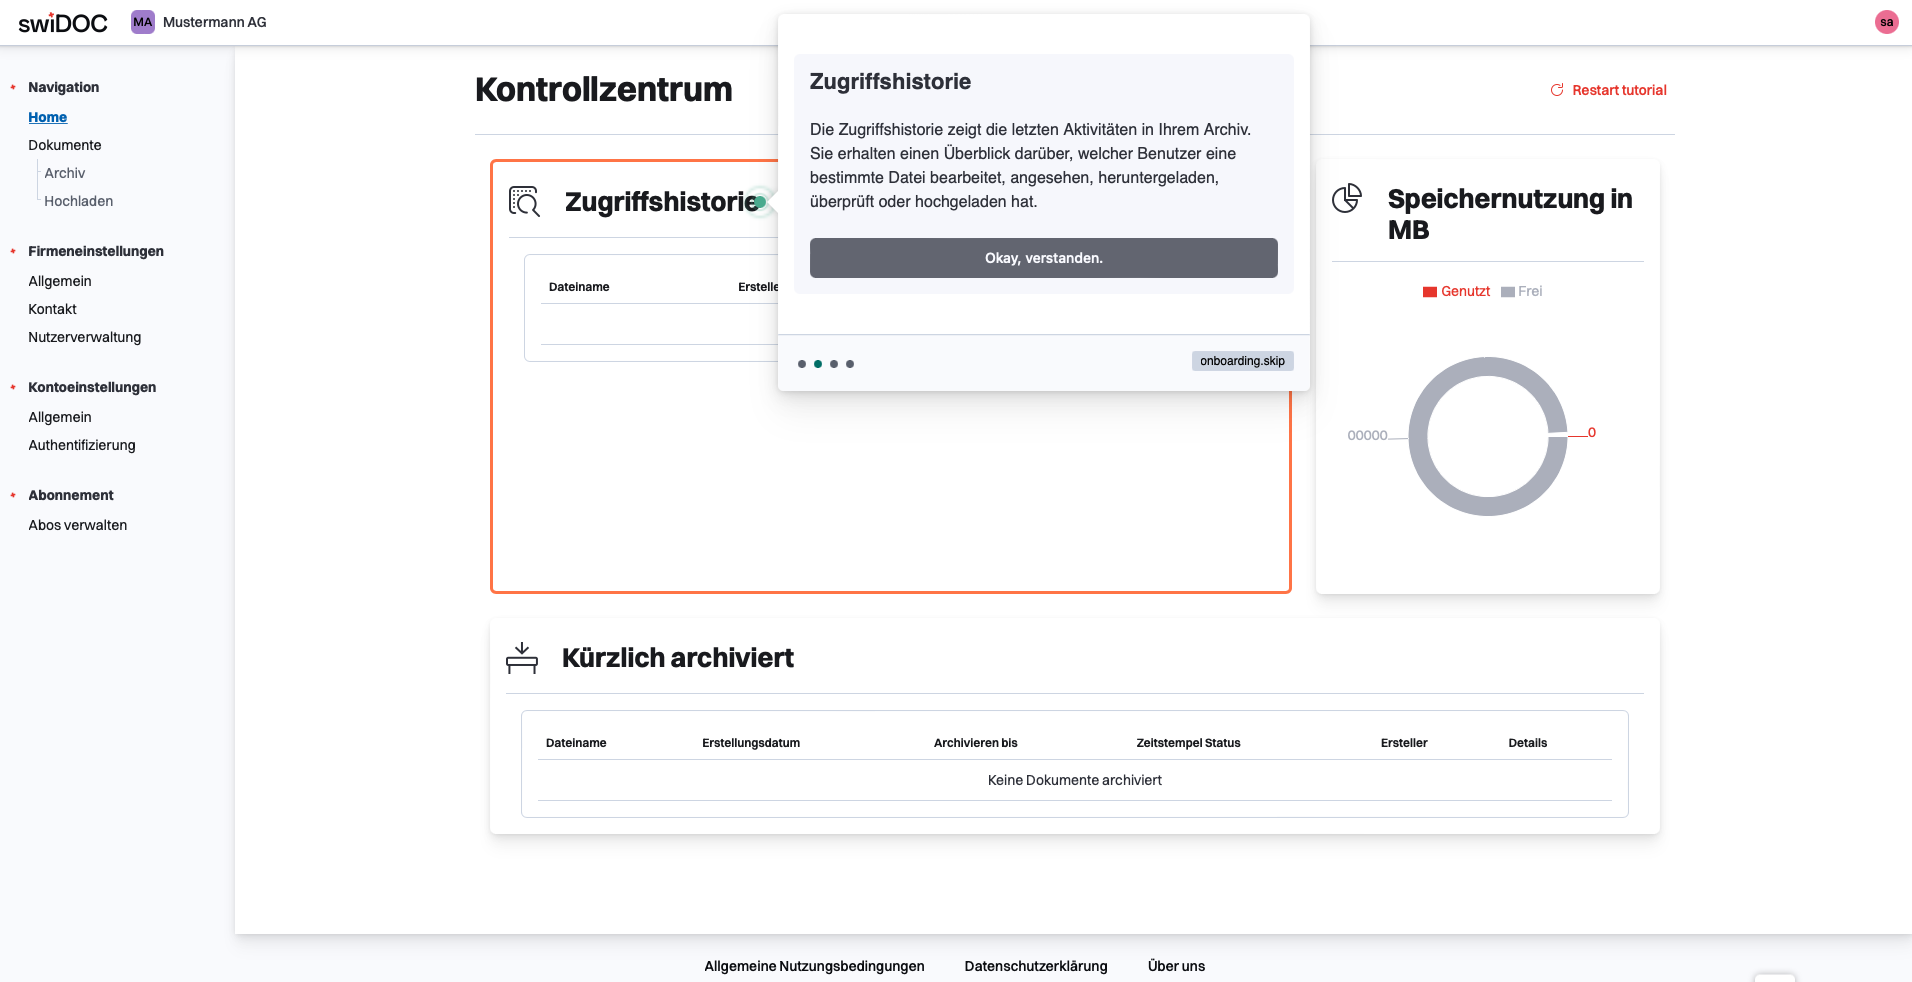Open Dokumente in the sidebar
Image resolution: width=1912 pixels, height=982 pixels.
pyautogui.click(x=65, y=145)
